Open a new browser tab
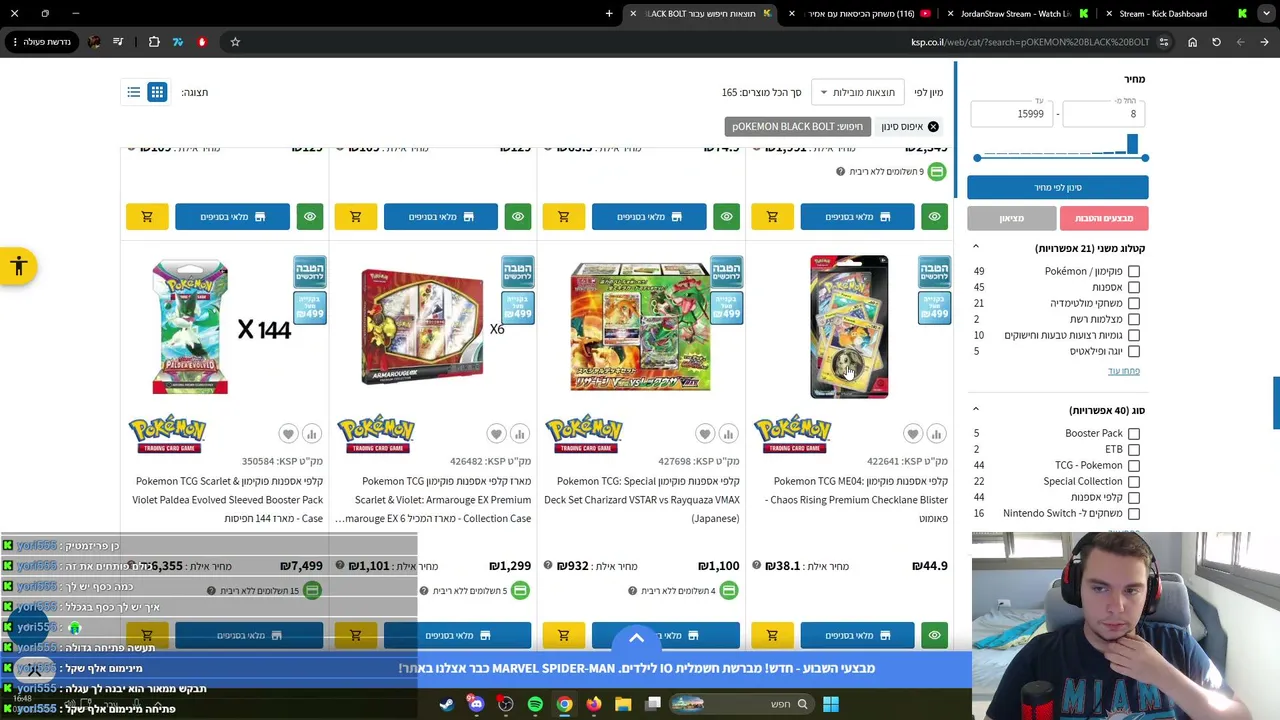Screen dimensions: 1280x720 click(609, 14)
